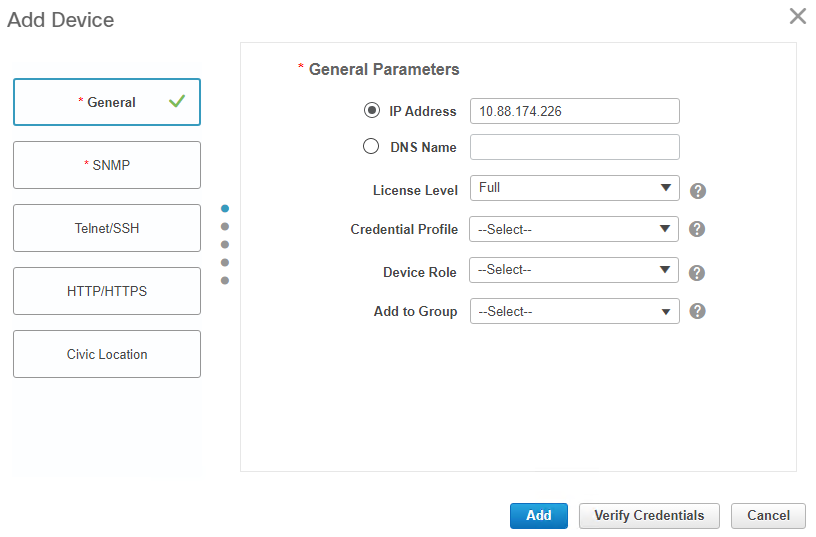Screen dimensions: 816x537
Task: Click help icon next to Device Role
Action: (698, 273)
